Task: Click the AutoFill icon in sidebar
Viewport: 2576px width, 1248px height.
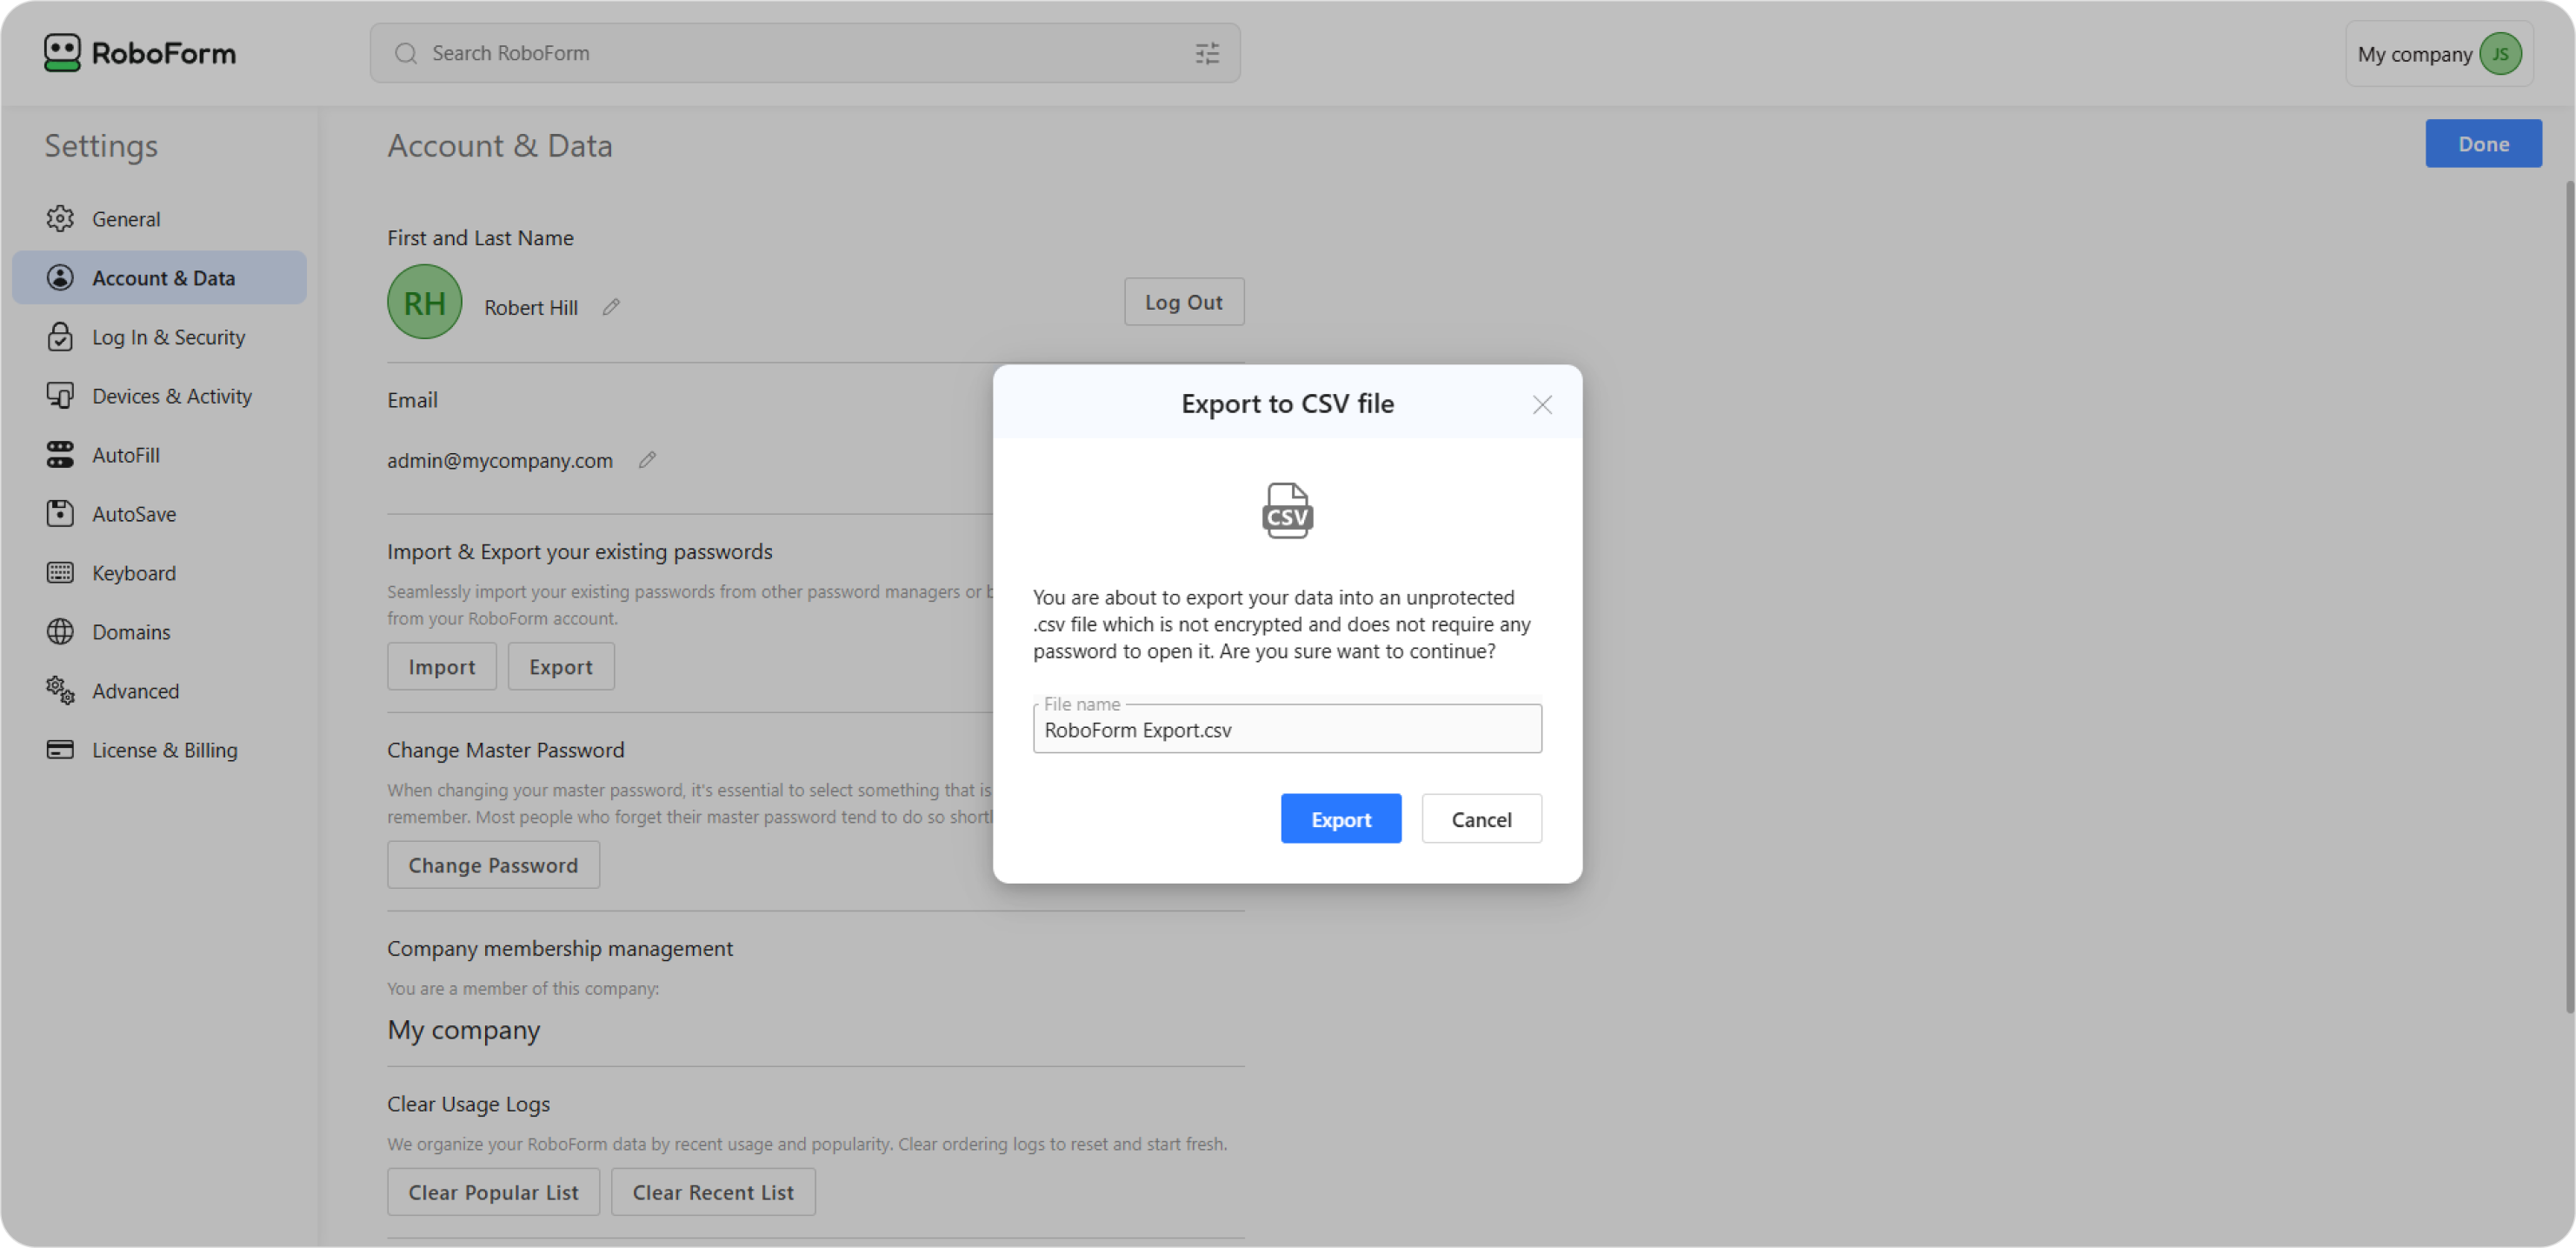Action: pyautogui.click(x=60, y=454)
